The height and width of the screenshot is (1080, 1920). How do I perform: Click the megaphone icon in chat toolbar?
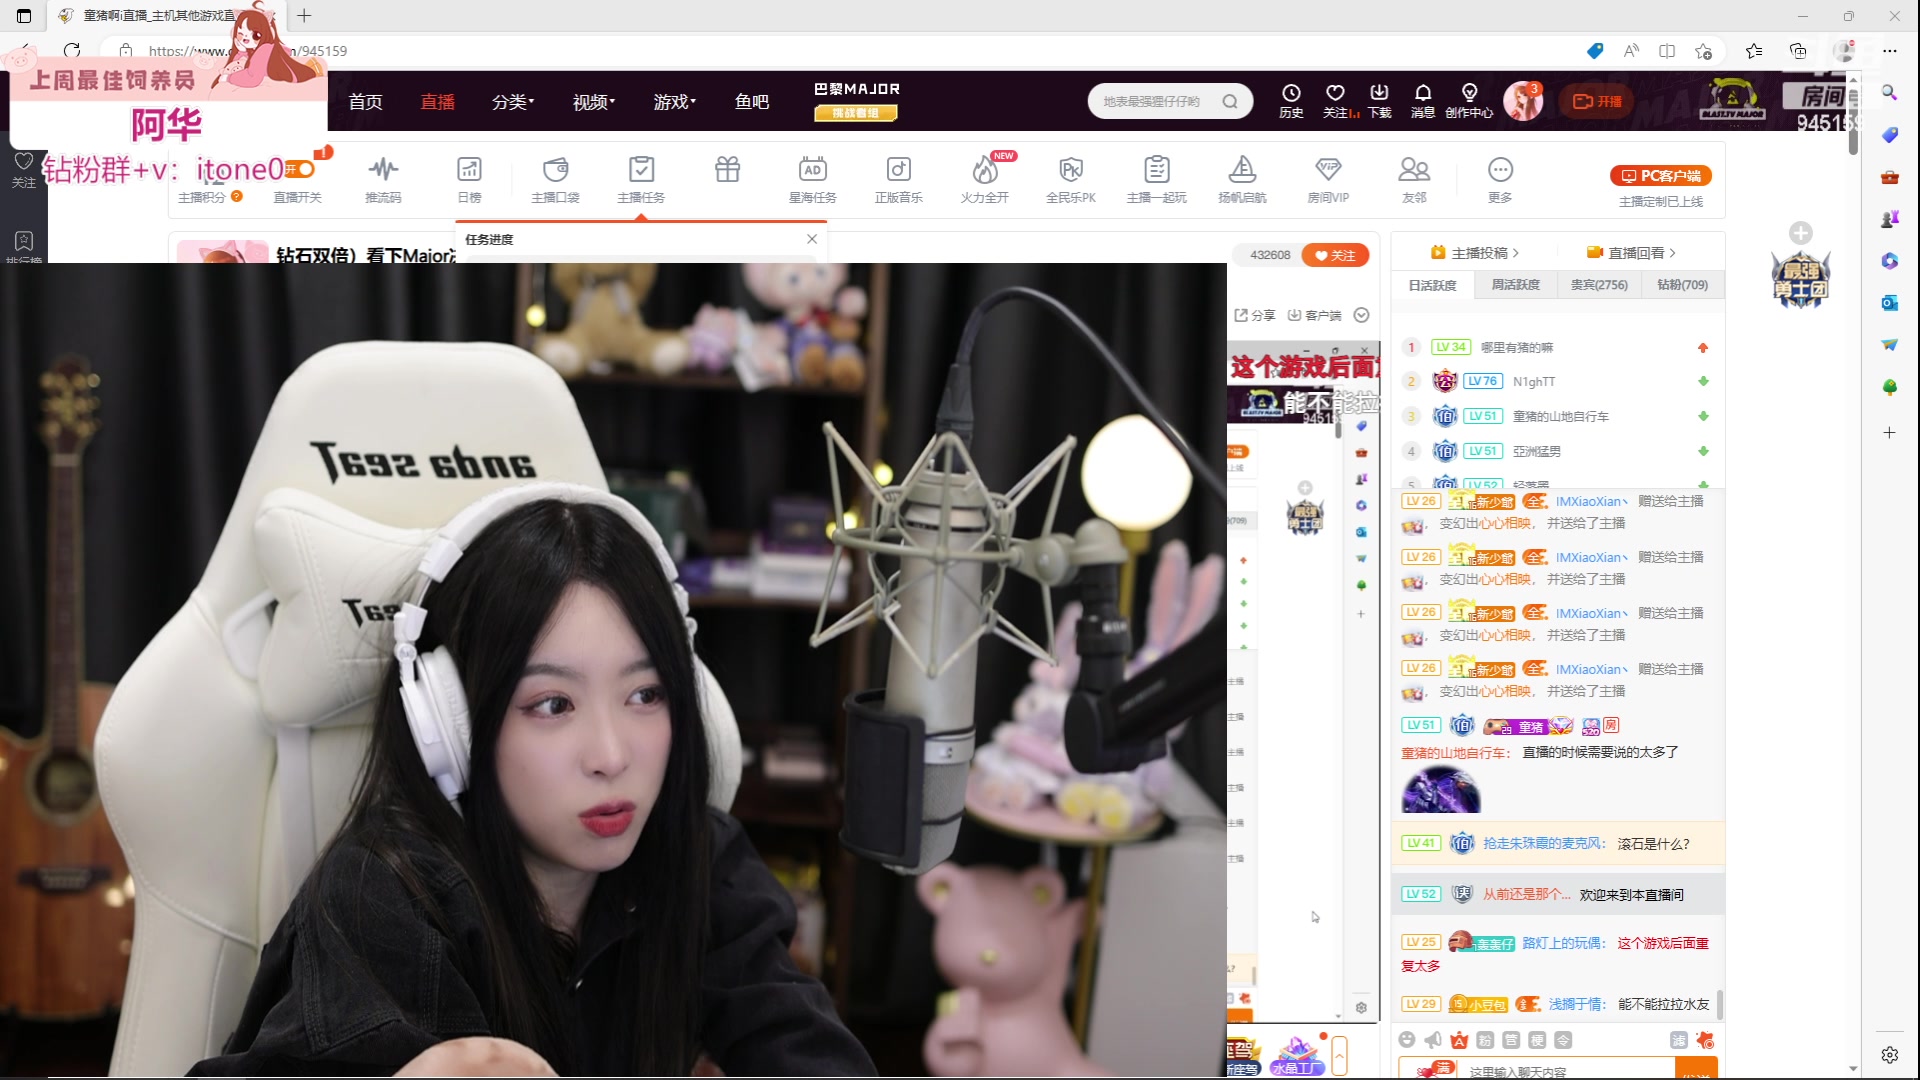click(x=1433, y=1040)
